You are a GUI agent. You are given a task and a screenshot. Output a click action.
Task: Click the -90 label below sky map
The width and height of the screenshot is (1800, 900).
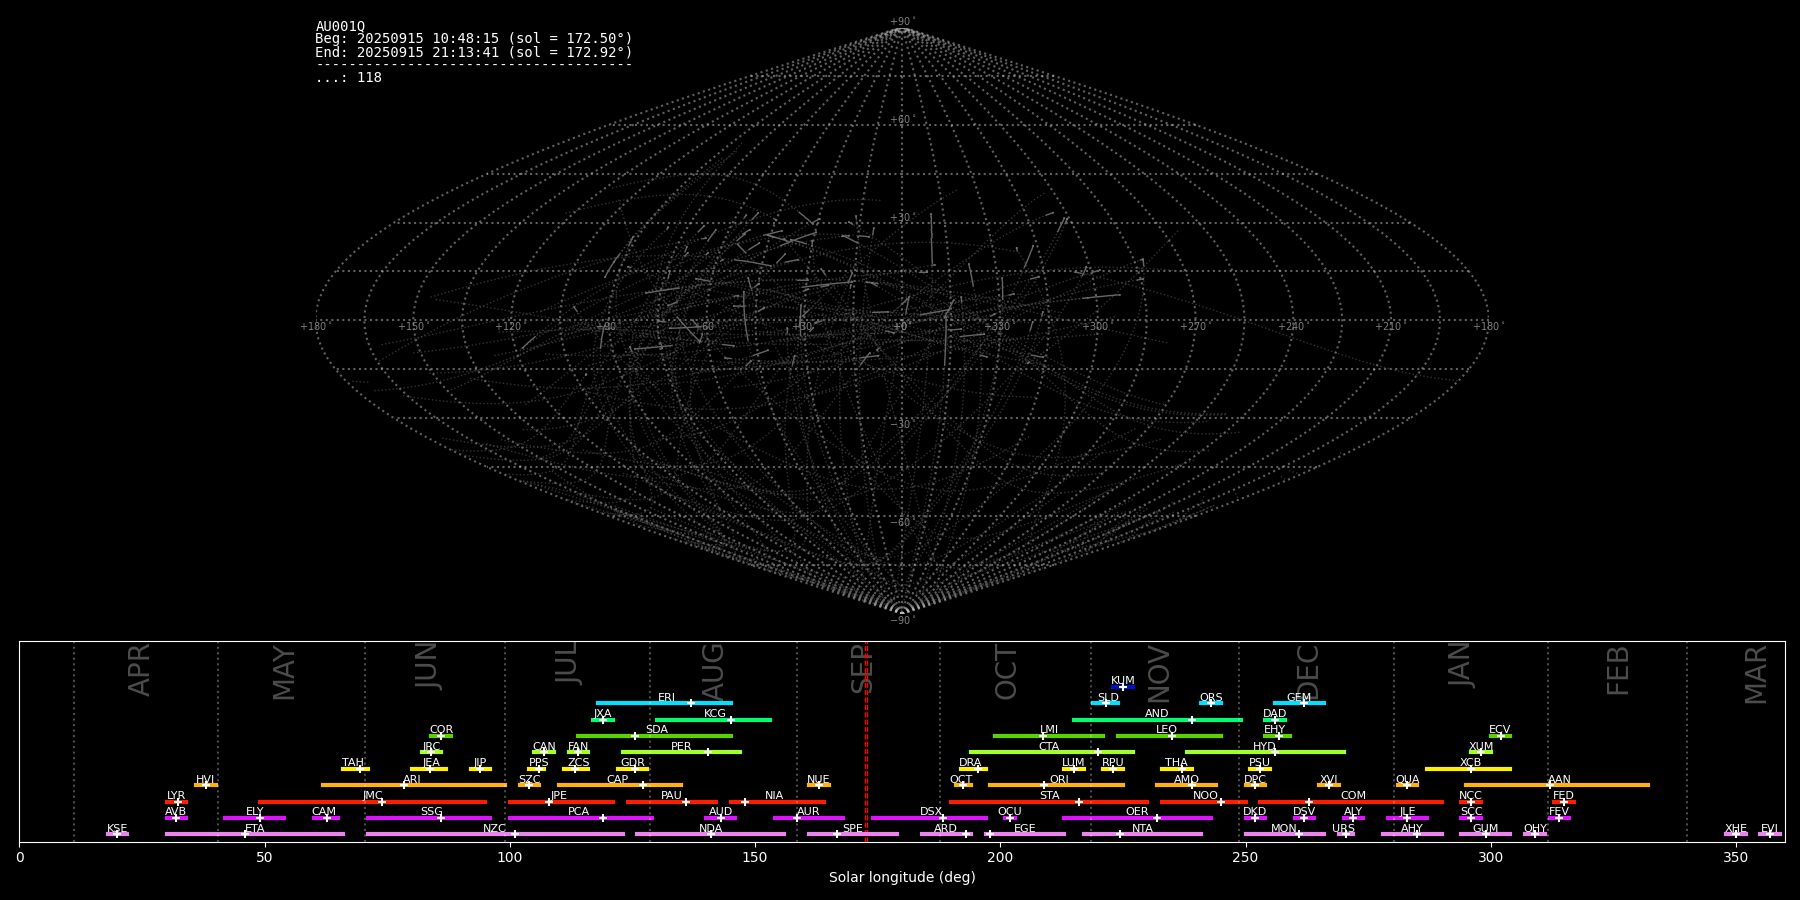point(901,620)
